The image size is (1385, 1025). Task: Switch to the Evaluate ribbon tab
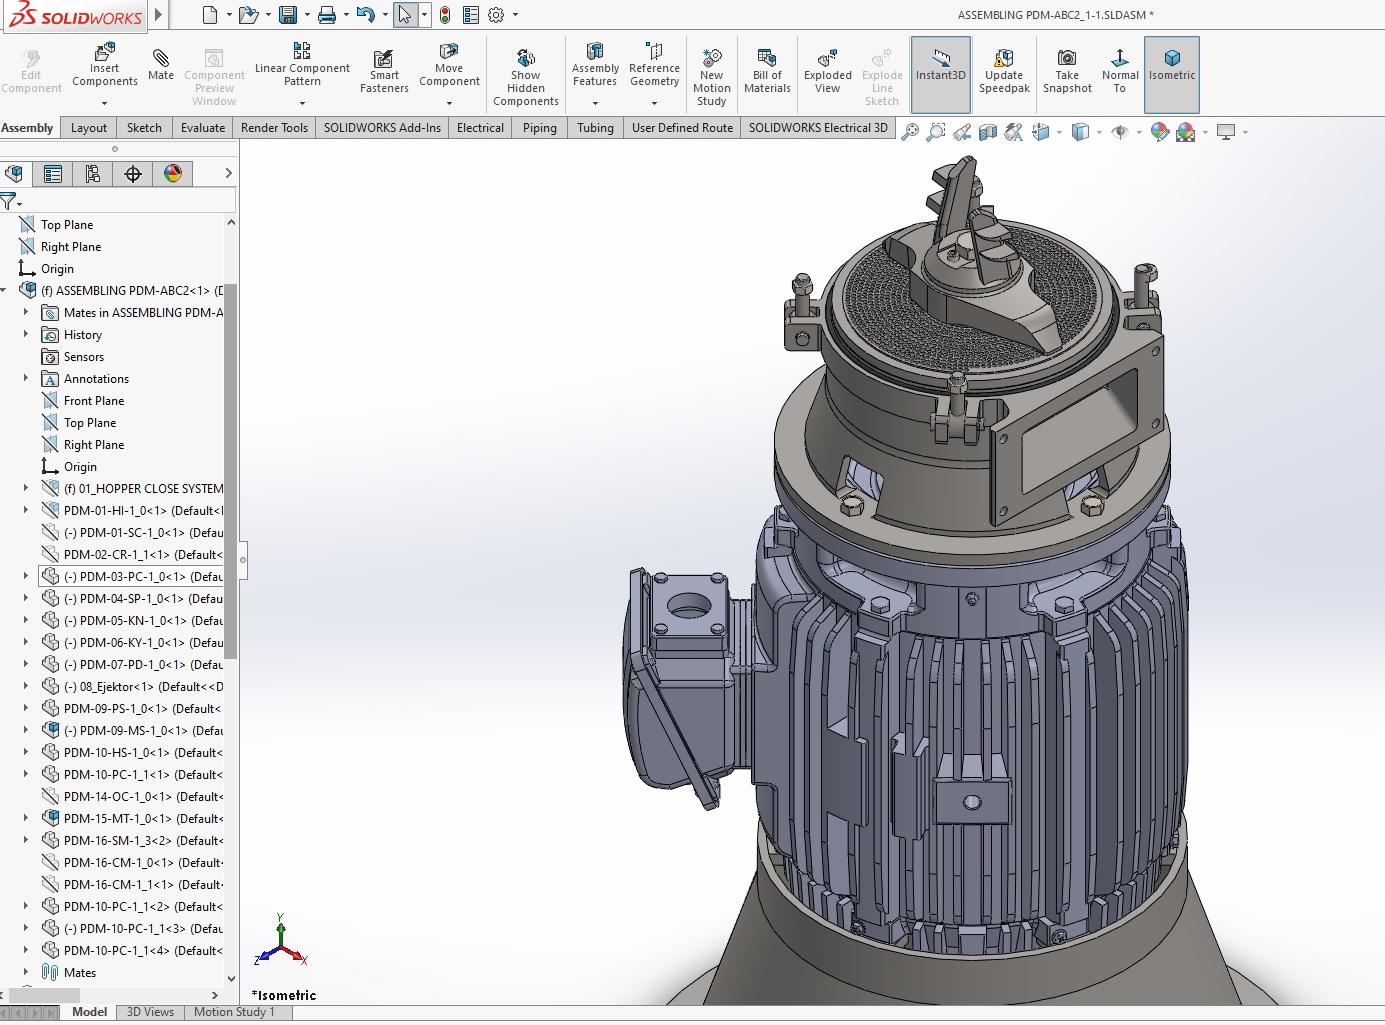pyautogui.click(x=203, y=128)
